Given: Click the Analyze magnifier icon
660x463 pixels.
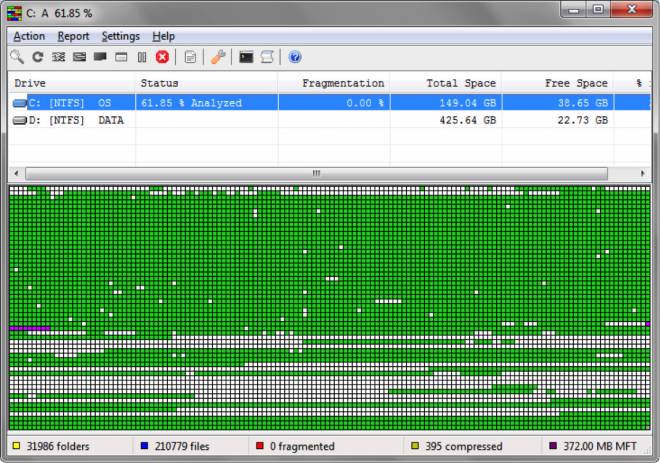Looking at the screenshot, I should pos(17,57).
